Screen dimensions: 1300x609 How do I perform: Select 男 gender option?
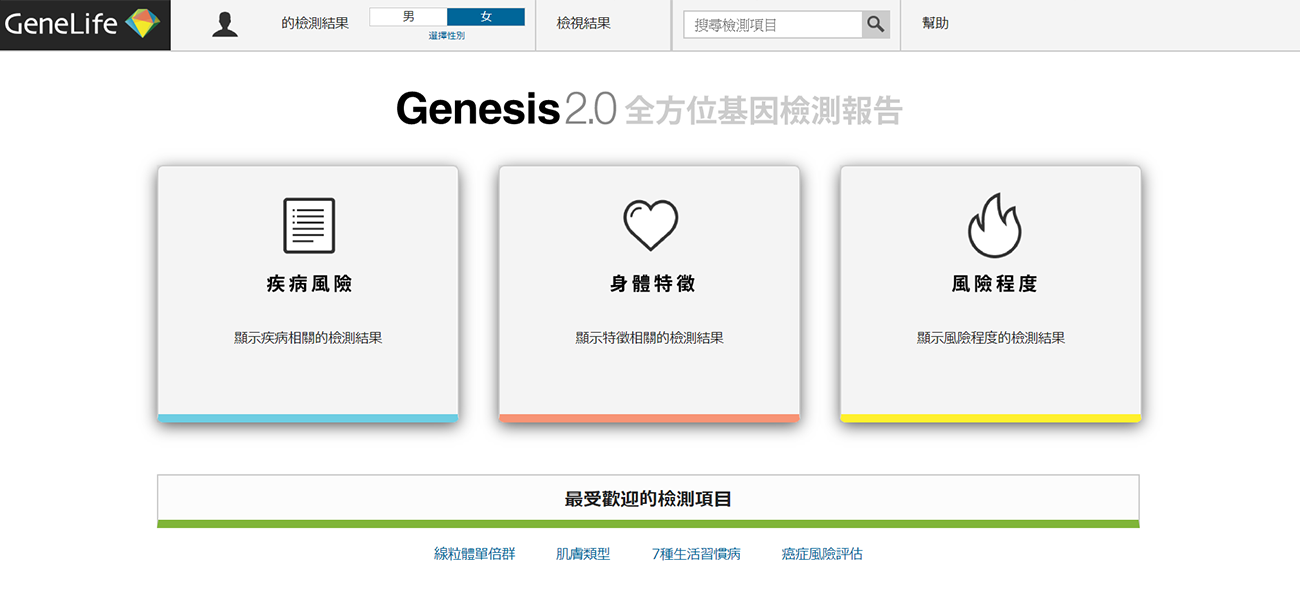click(408, 17)
